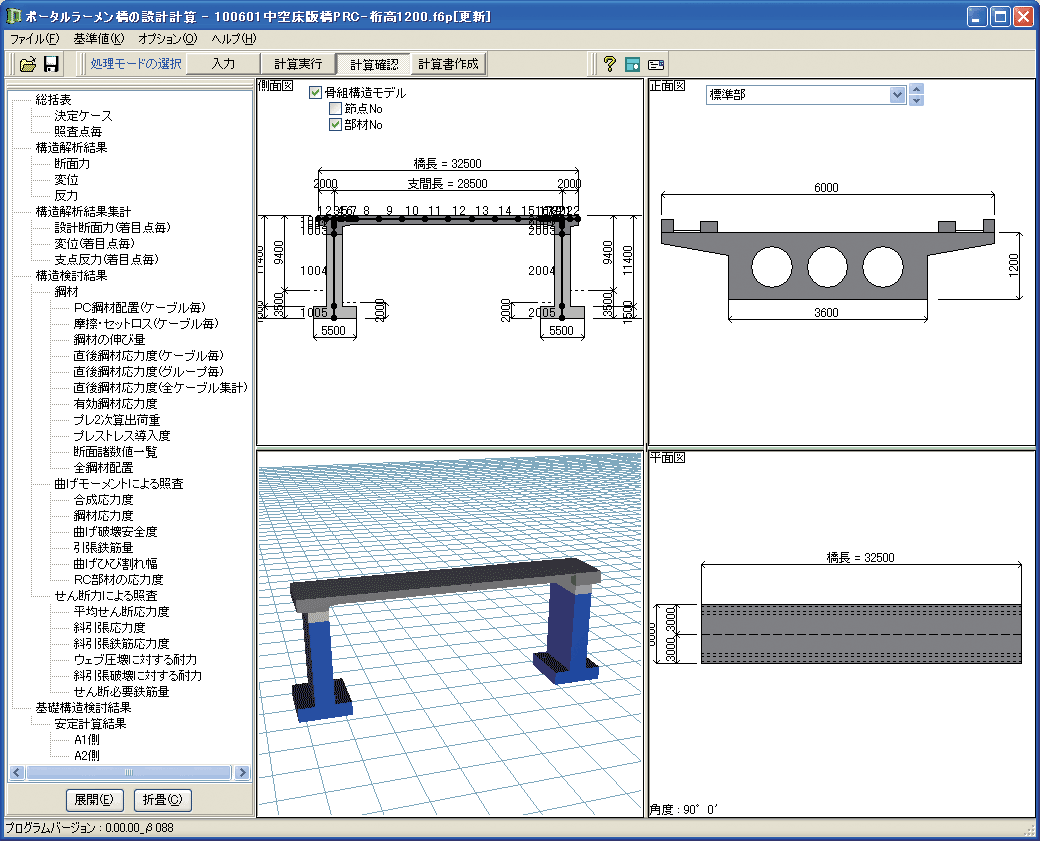Switch to 計算実行 mode
Screen dimensions: 1040x841
pos(298,64)
